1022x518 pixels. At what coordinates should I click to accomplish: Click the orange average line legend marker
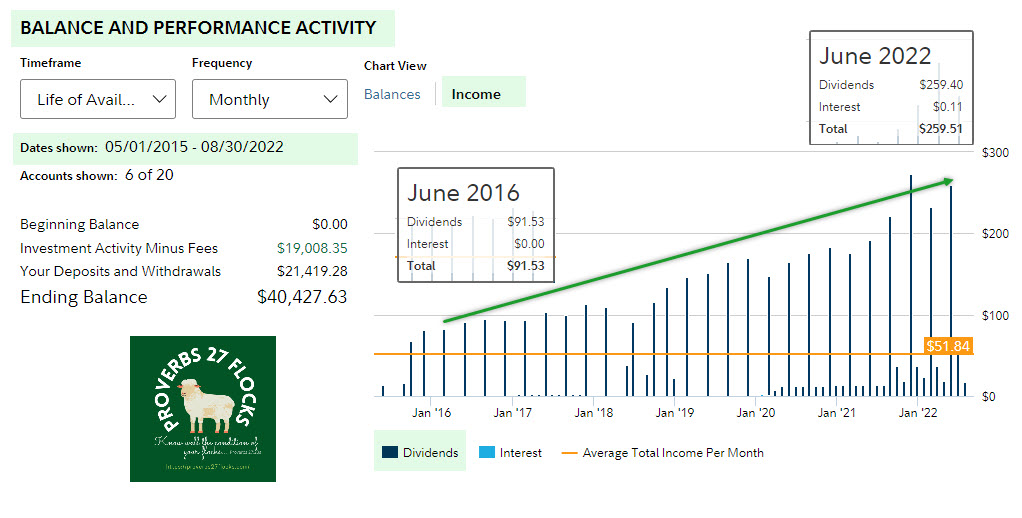[569, 453]
